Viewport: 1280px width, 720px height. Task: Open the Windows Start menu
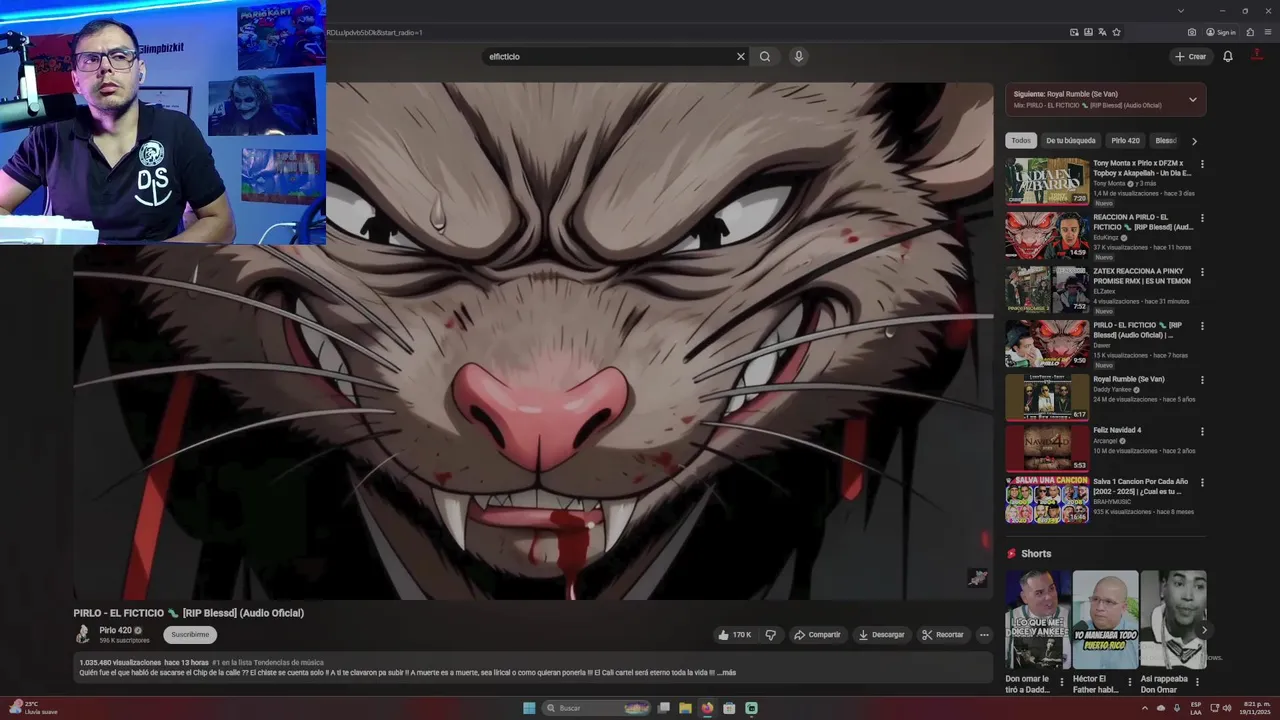(529, 708)
